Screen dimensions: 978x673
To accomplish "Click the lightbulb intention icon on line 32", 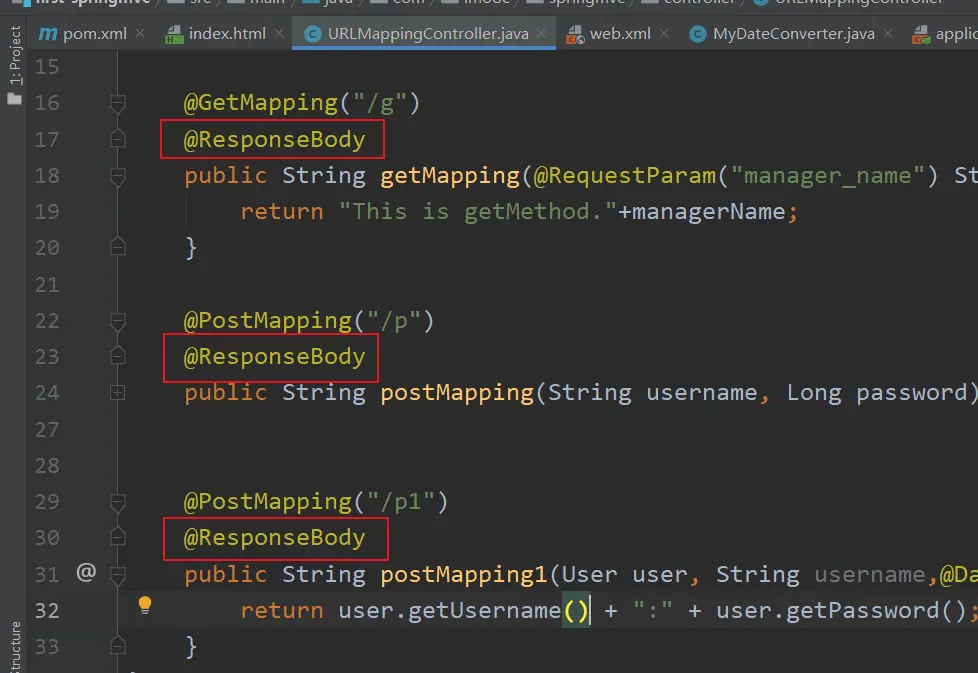I will tap(145, 605).
